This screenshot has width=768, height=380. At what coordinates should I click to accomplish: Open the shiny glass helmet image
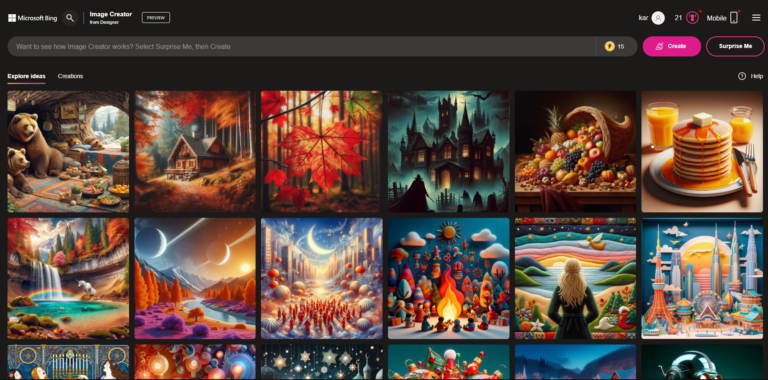pos(702,362)
